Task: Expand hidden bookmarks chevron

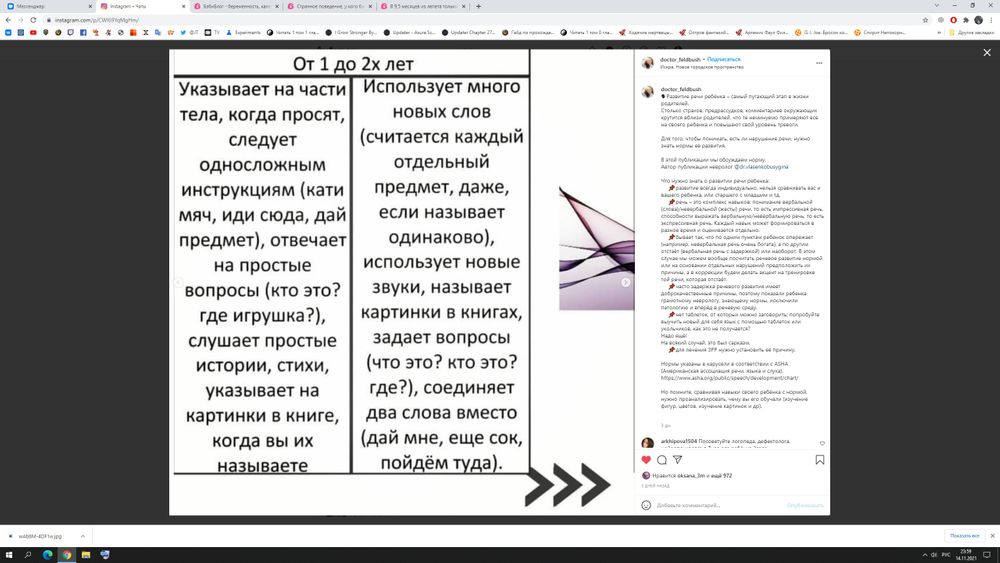Action: coord(939,32)
